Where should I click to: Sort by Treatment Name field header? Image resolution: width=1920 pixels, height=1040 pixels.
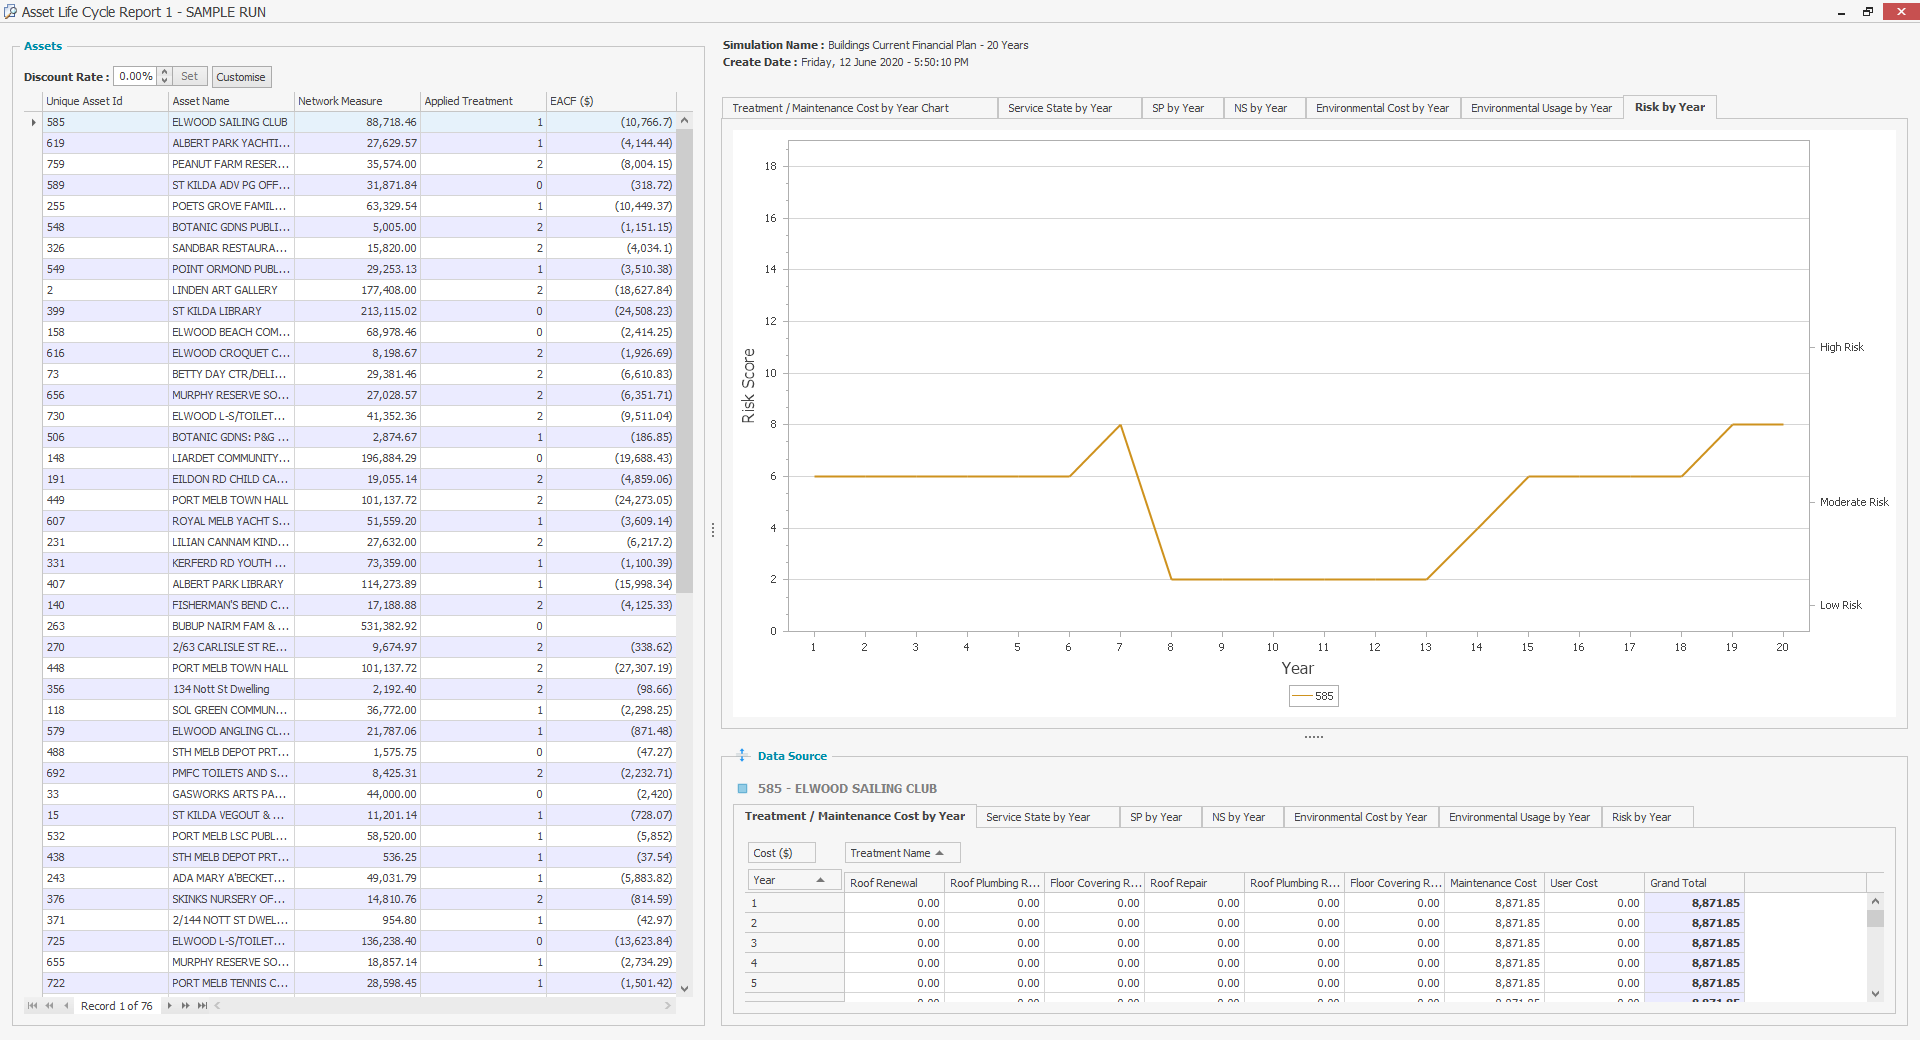click(x=902, y=853)
